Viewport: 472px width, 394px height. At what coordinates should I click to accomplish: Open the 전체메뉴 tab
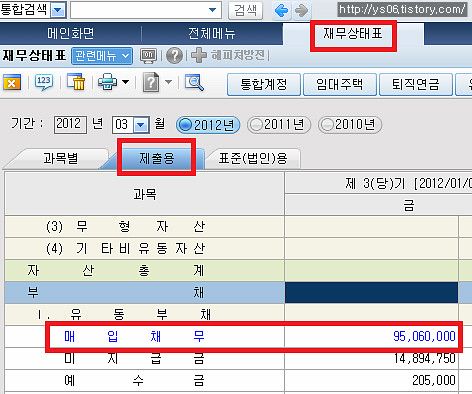click(x=212, y=34)
